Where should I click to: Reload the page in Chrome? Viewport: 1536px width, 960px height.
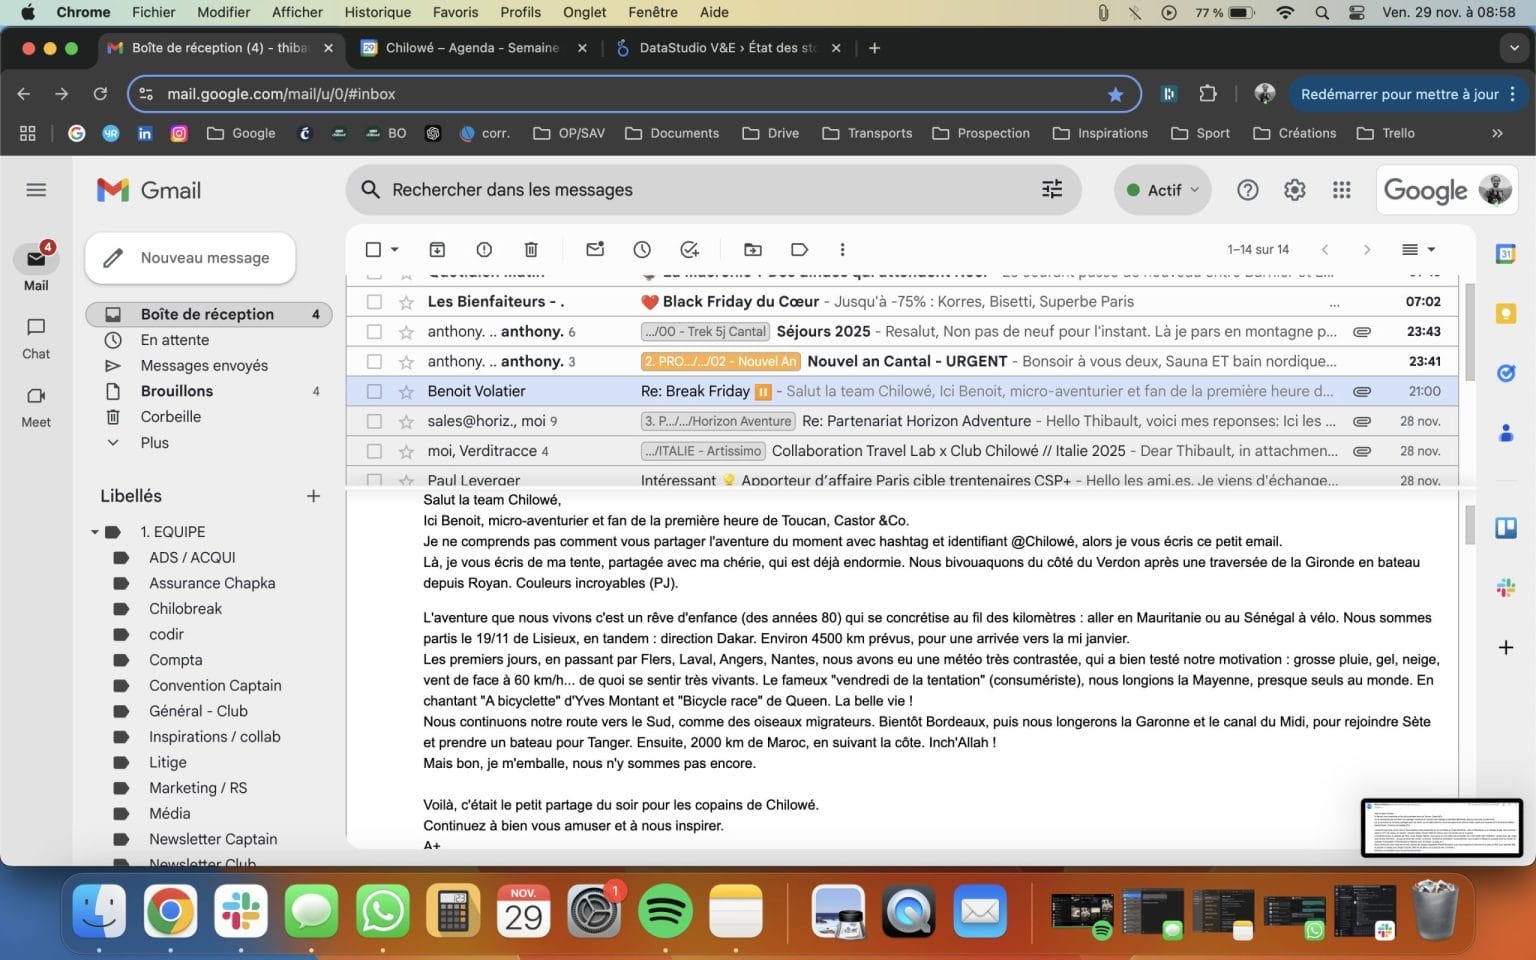point(100,94)
